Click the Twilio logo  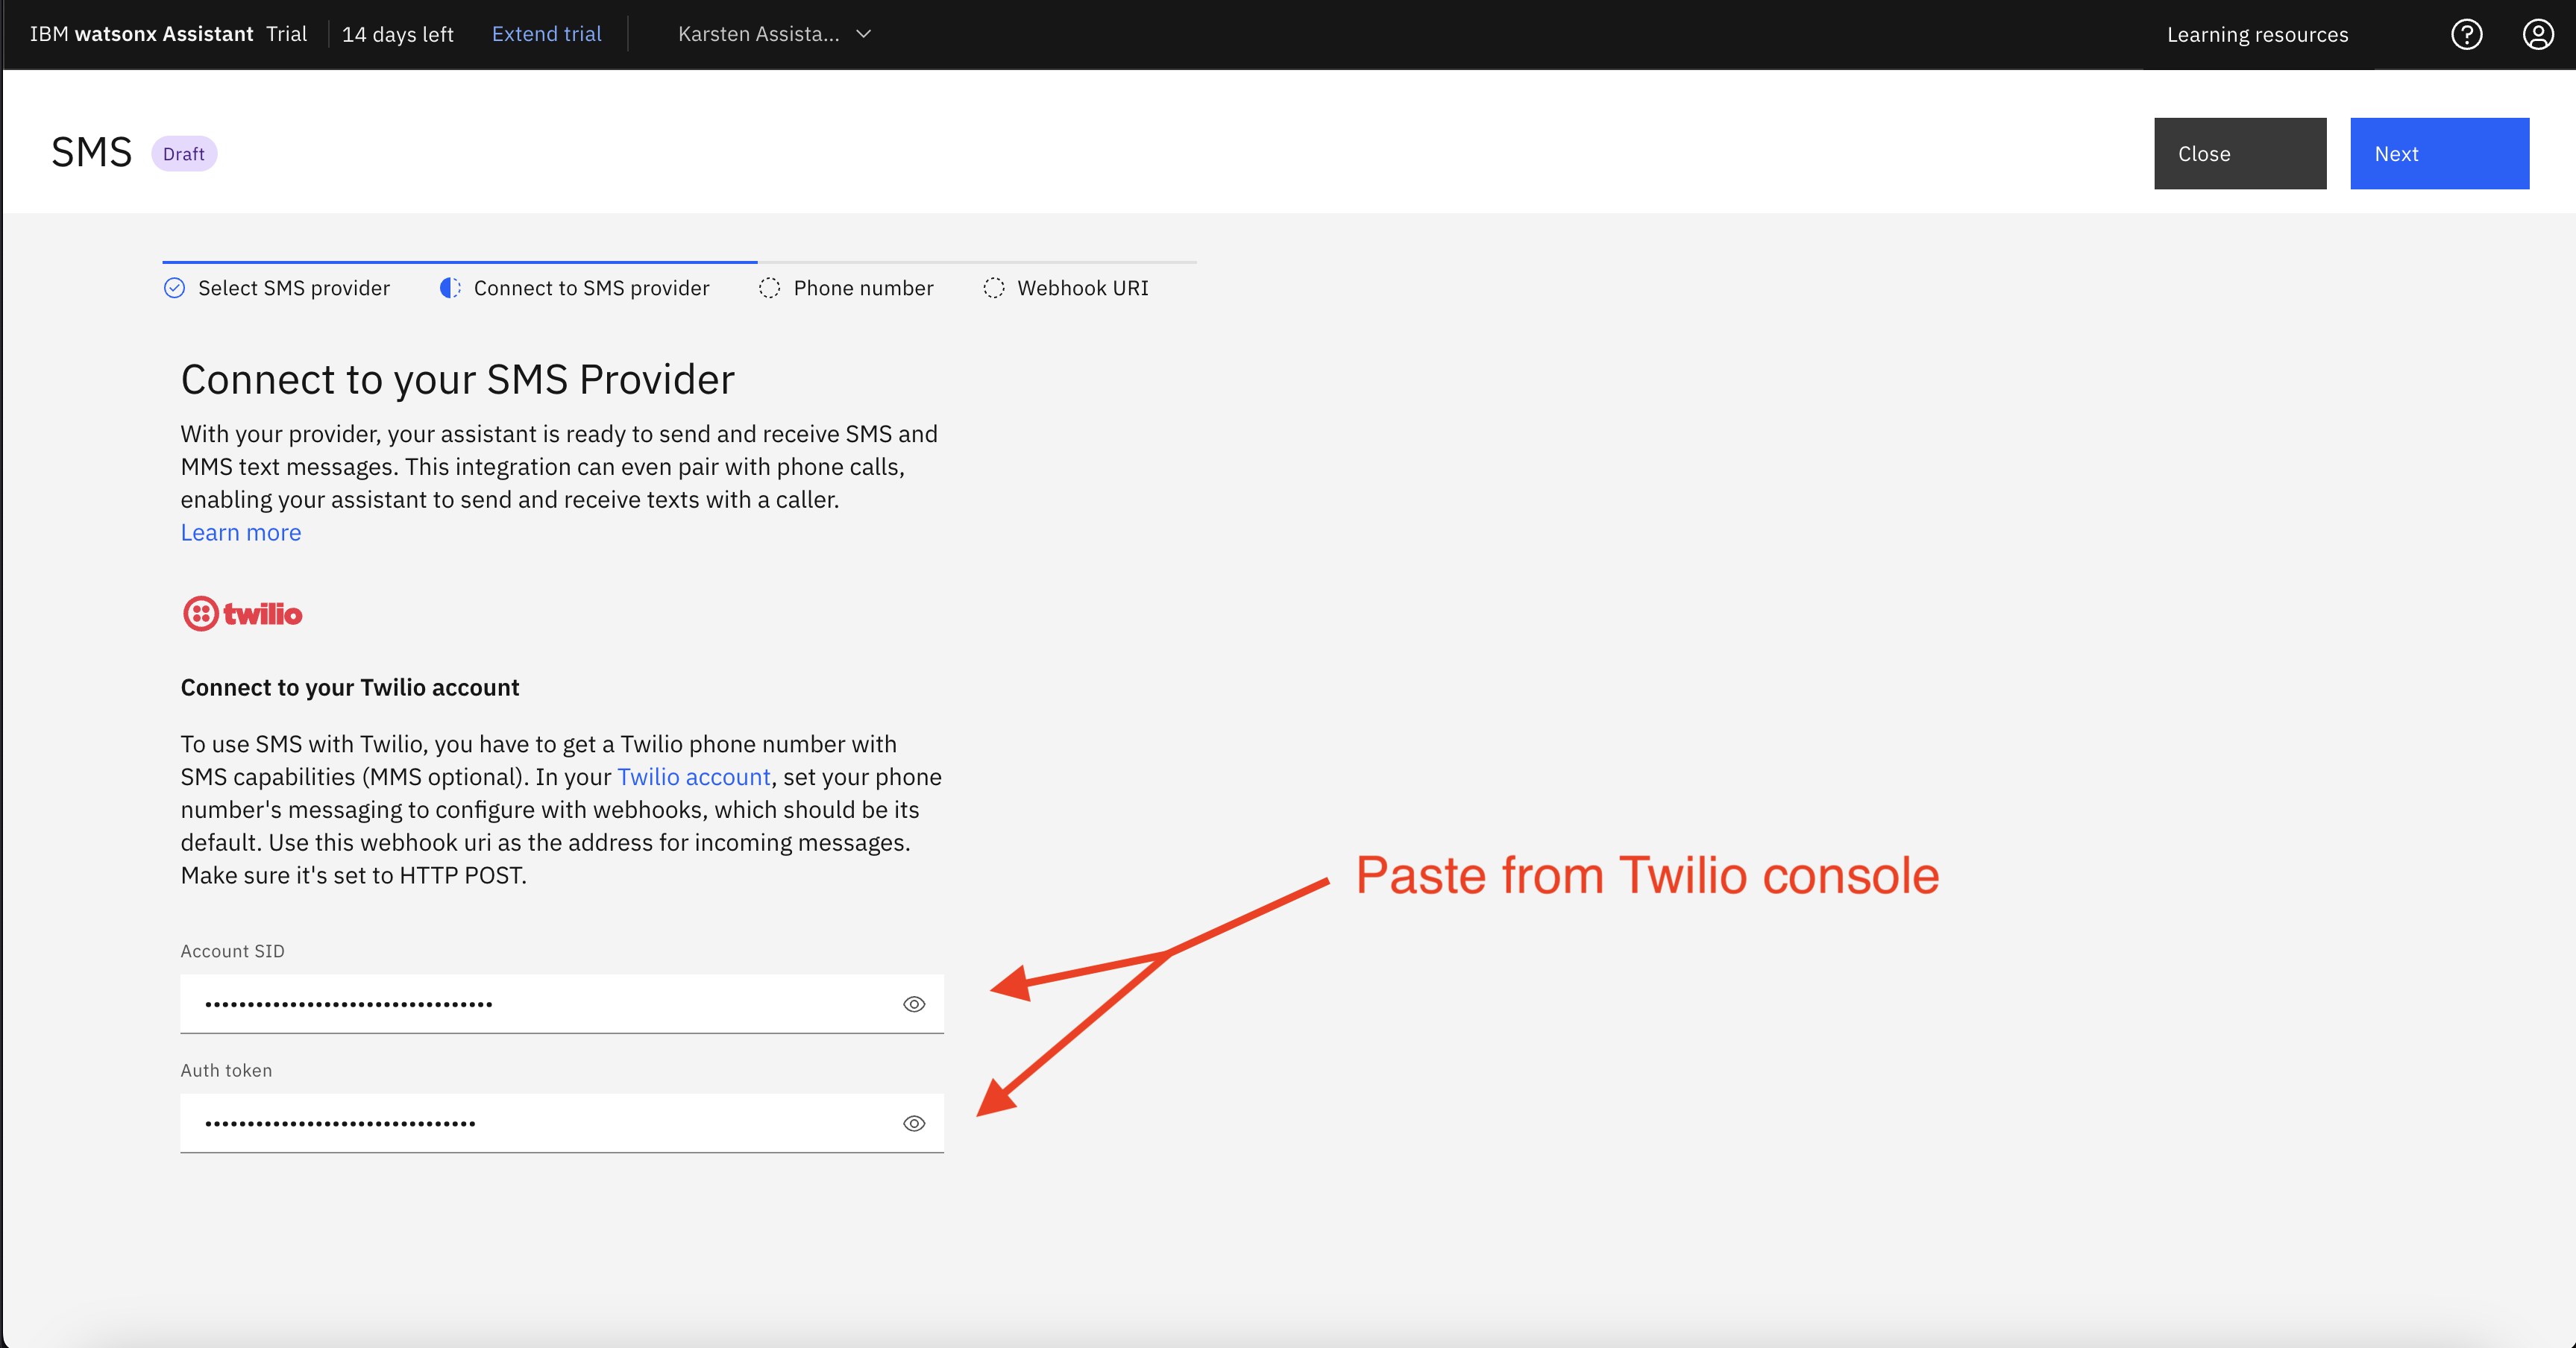(x=242, y=613)
